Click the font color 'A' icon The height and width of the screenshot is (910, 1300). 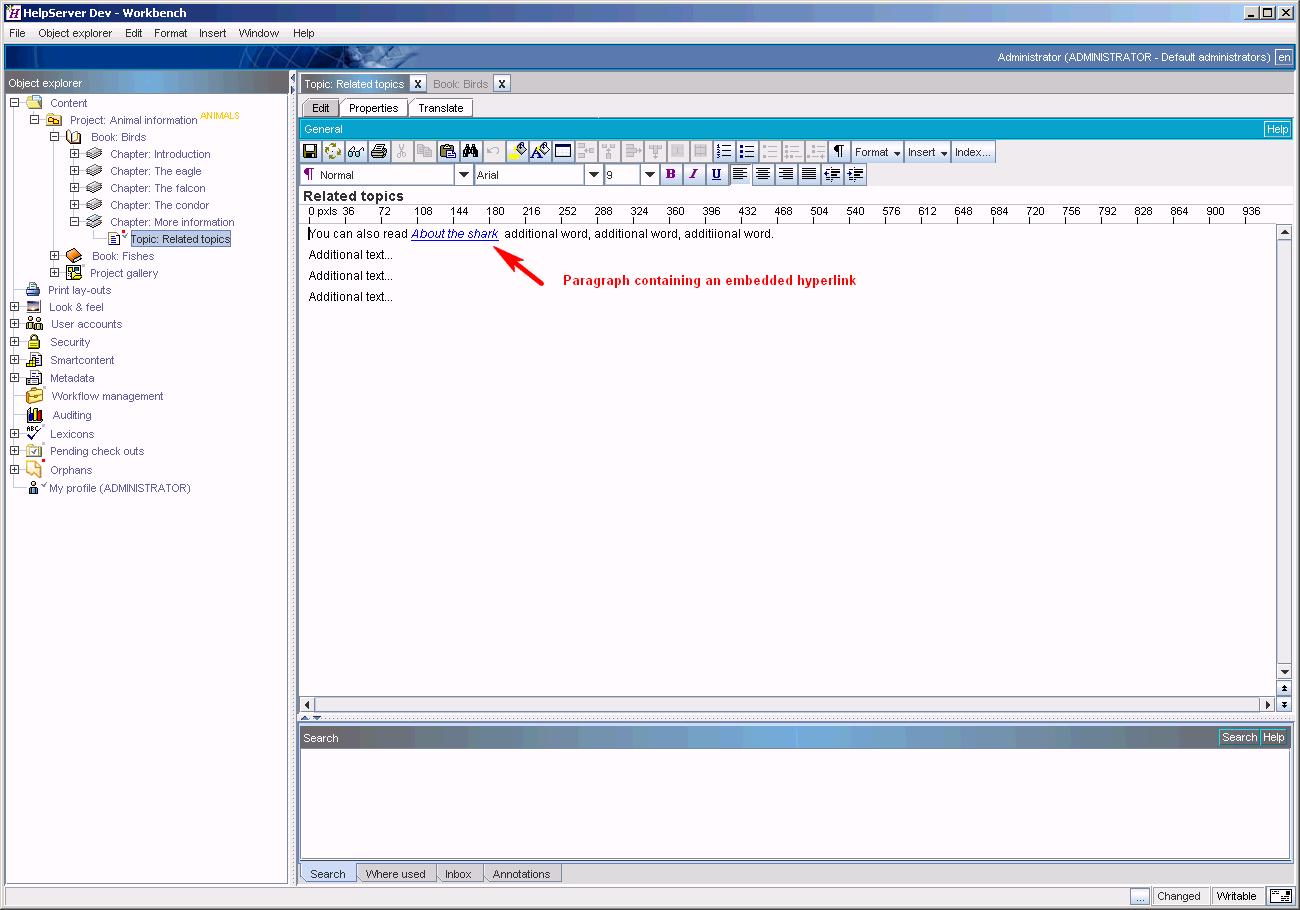point(540,152)
